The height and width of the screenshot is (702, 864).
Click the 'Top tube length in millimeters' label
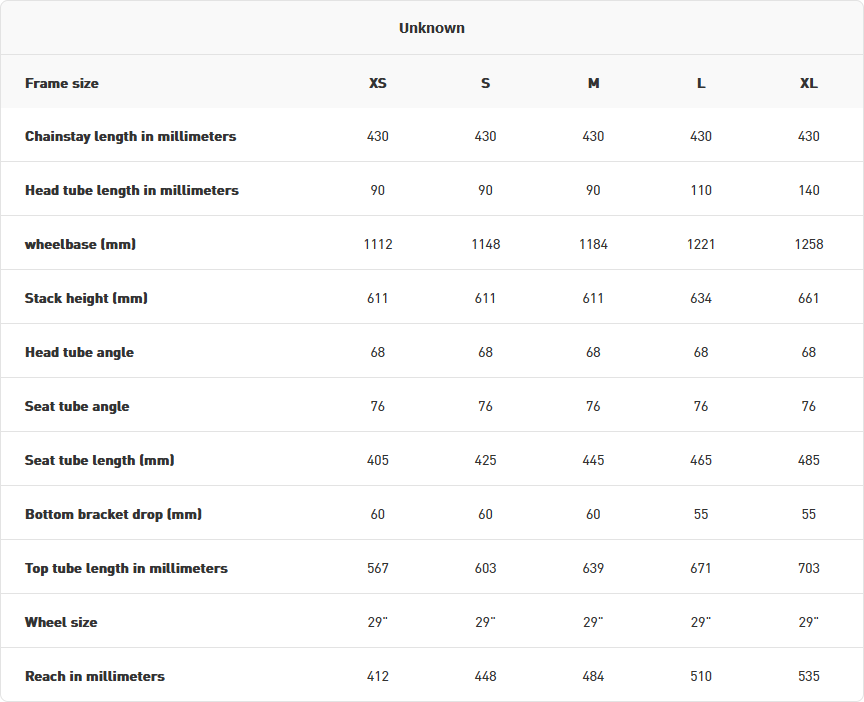coord(126,568)
